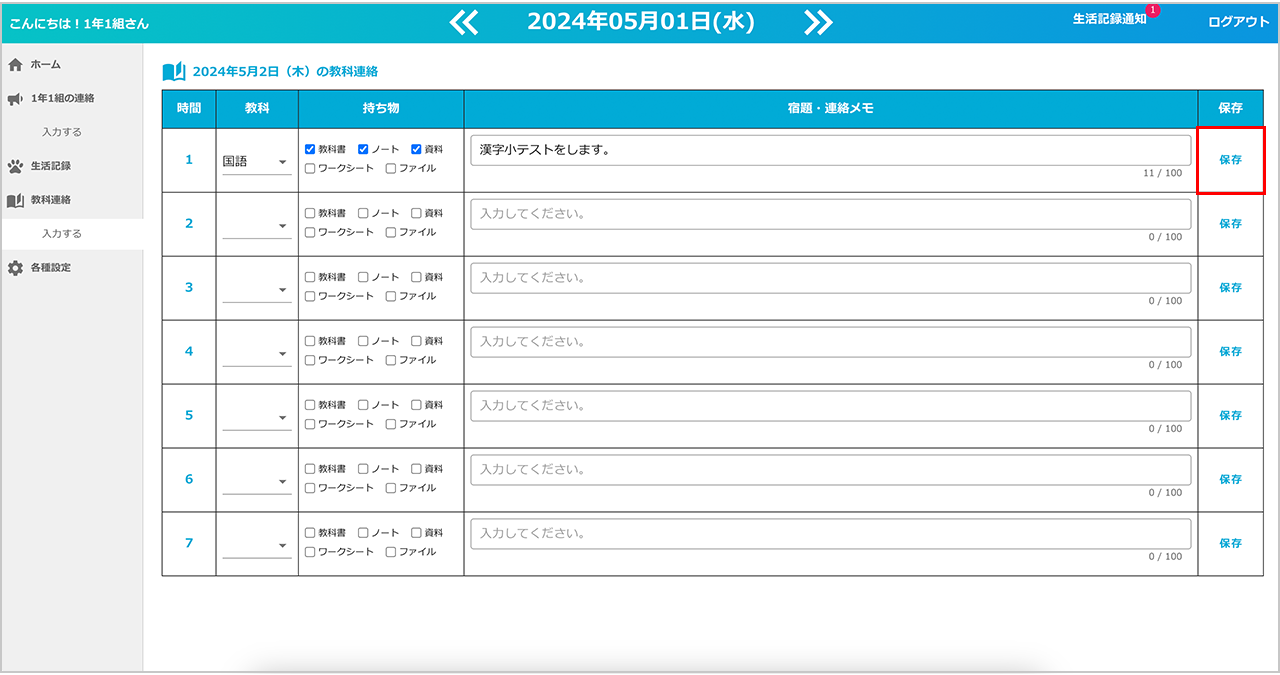Image resolution: width=1280 pixels, height=675 pixels.
Task: Go to previous day with double-left arrows
Action: click(x=464, y=23)
